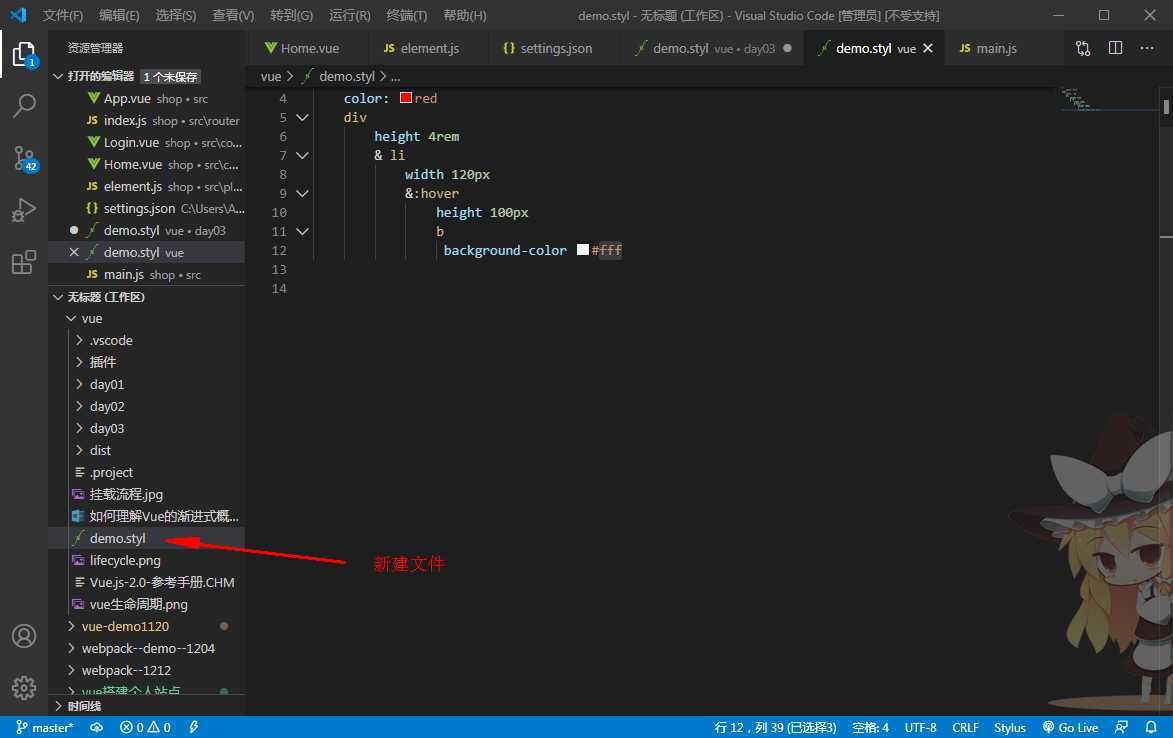
Task: Open the 帮助(H) menu
Action: click(465, 15)
